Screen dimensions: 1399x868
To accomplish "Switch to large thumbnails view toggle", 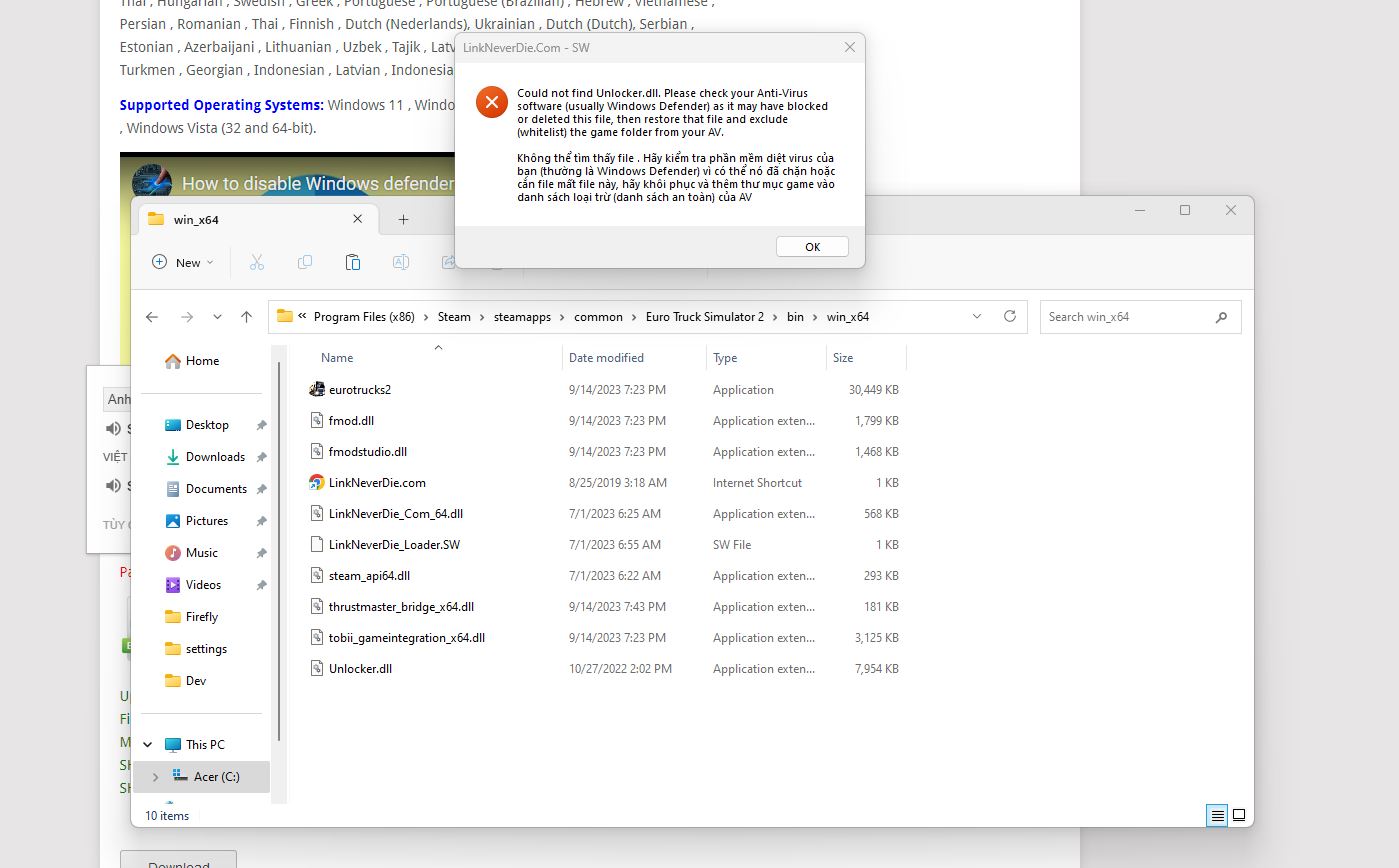I will pos(1239,815).
